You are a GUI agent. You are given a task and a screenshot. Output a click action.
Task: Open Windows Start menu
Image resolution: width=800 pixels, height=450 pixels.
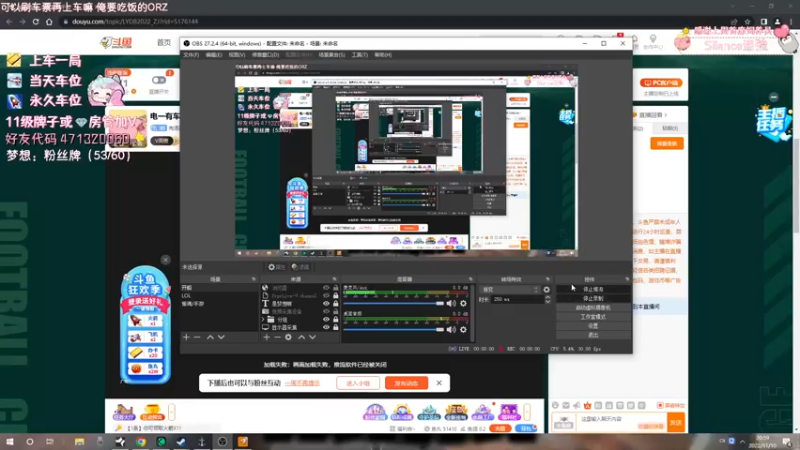pyautogui.click(x=10, y=442)
